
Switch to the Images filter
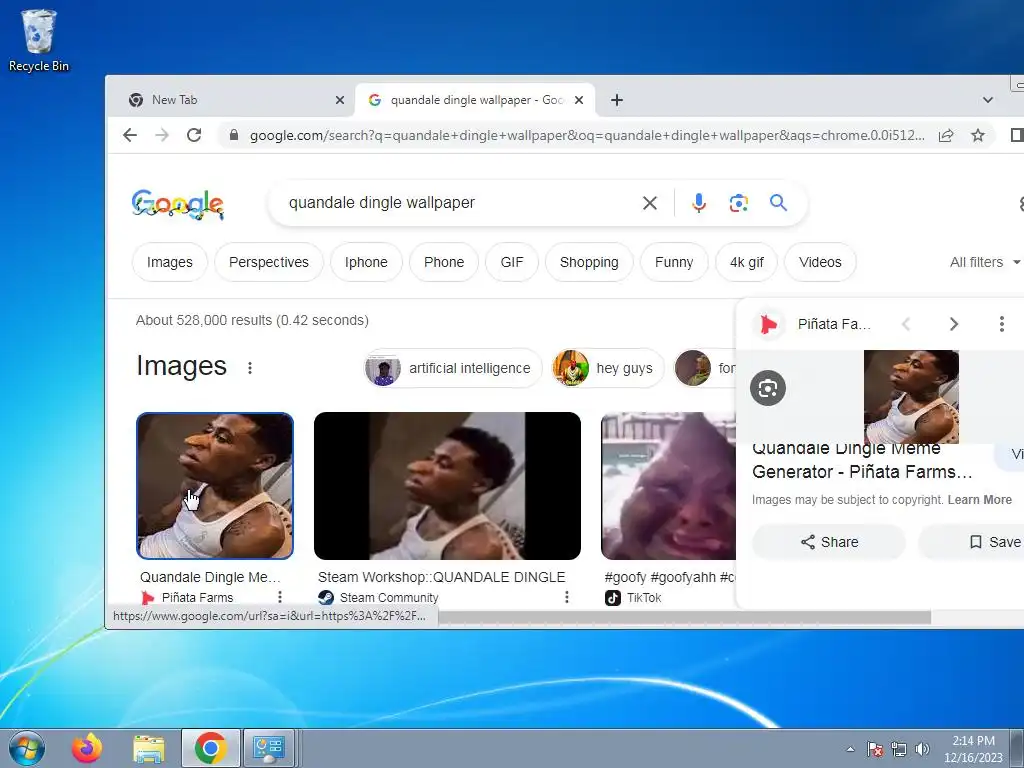point(170,262)
